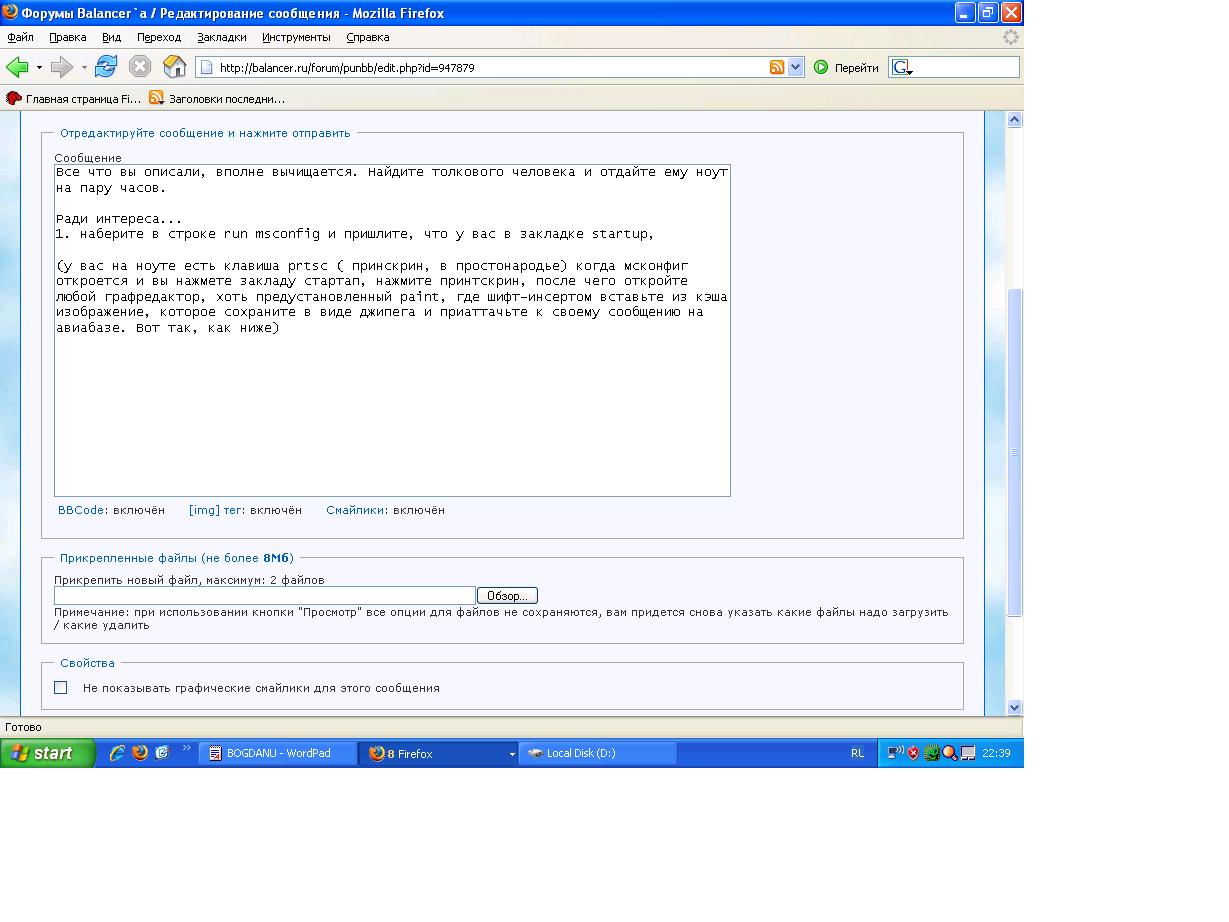Click the magnifier tray icon
This screenshot has height=922, width=1229.
coord(948,753)
